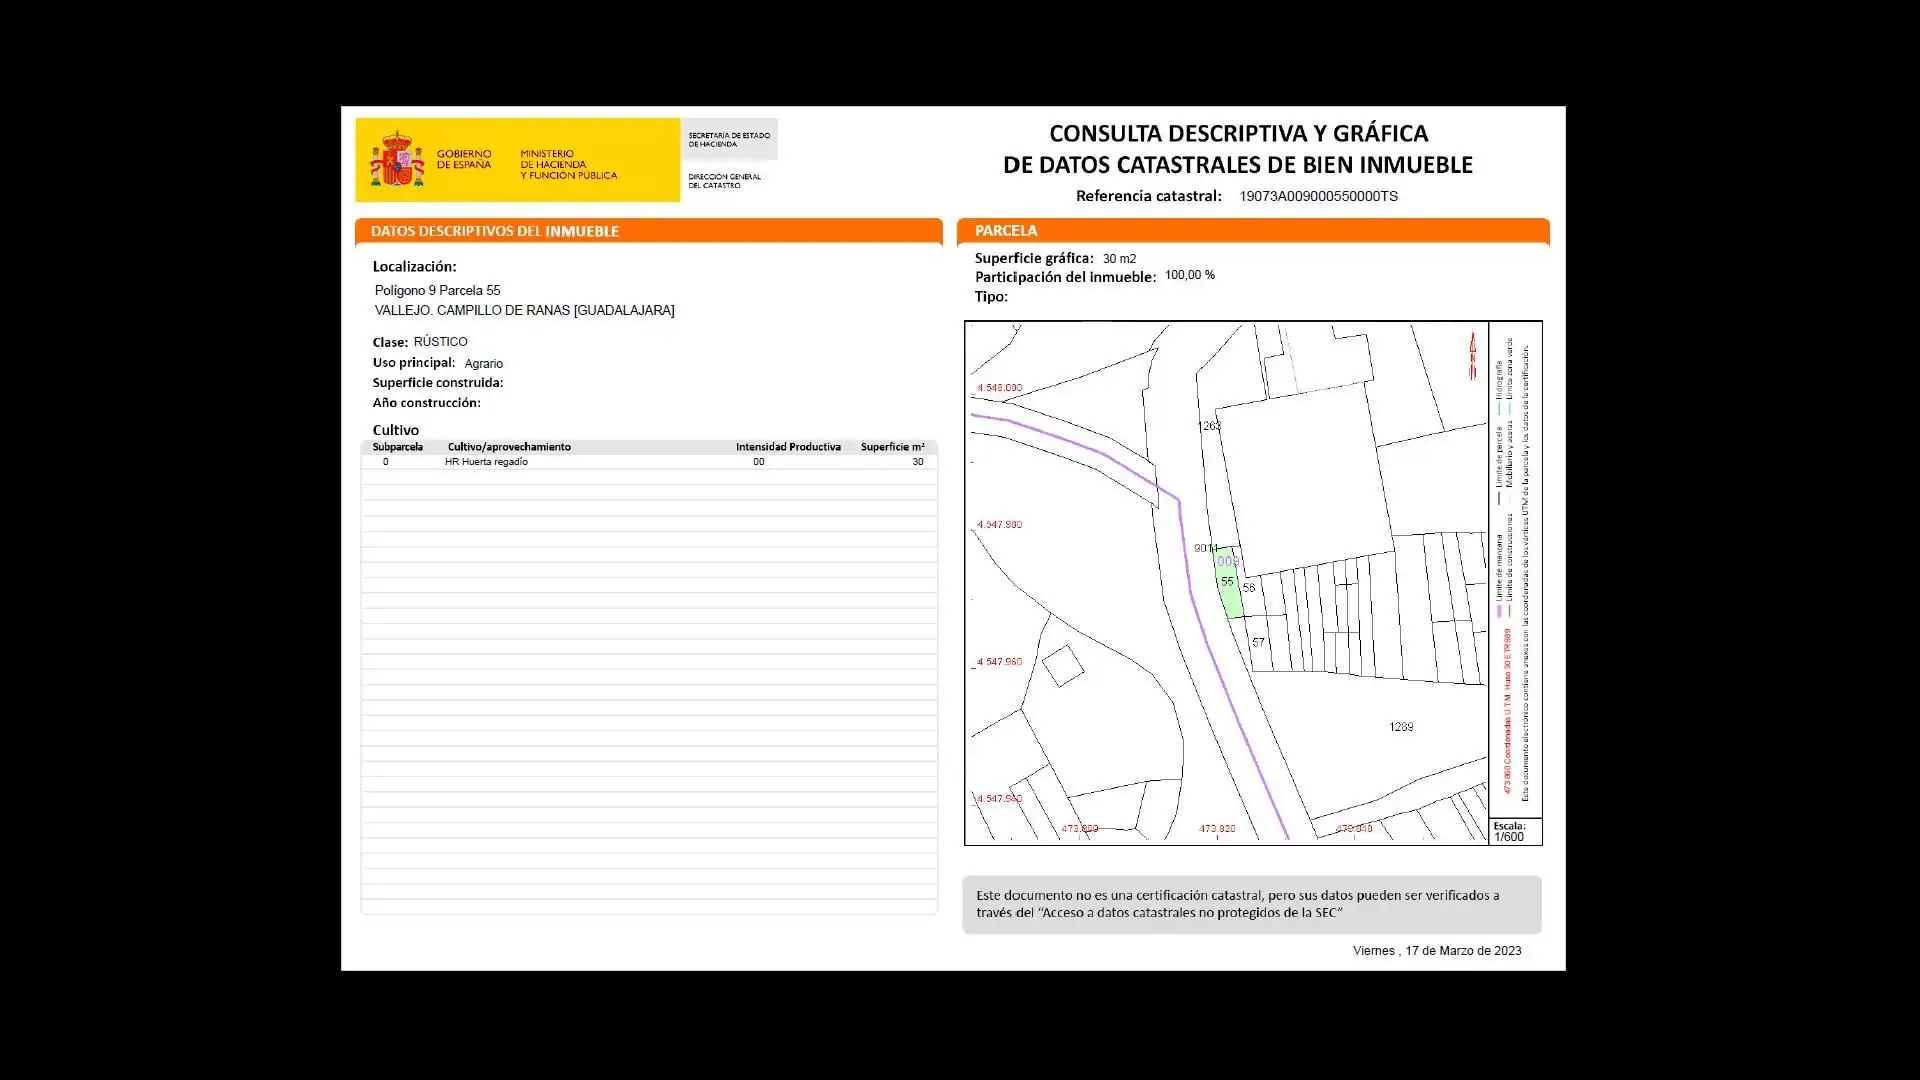Viewport: 1920px width, 1080px height.
Task: Click parcel label 56 on the map
Action: [1248, 588]
